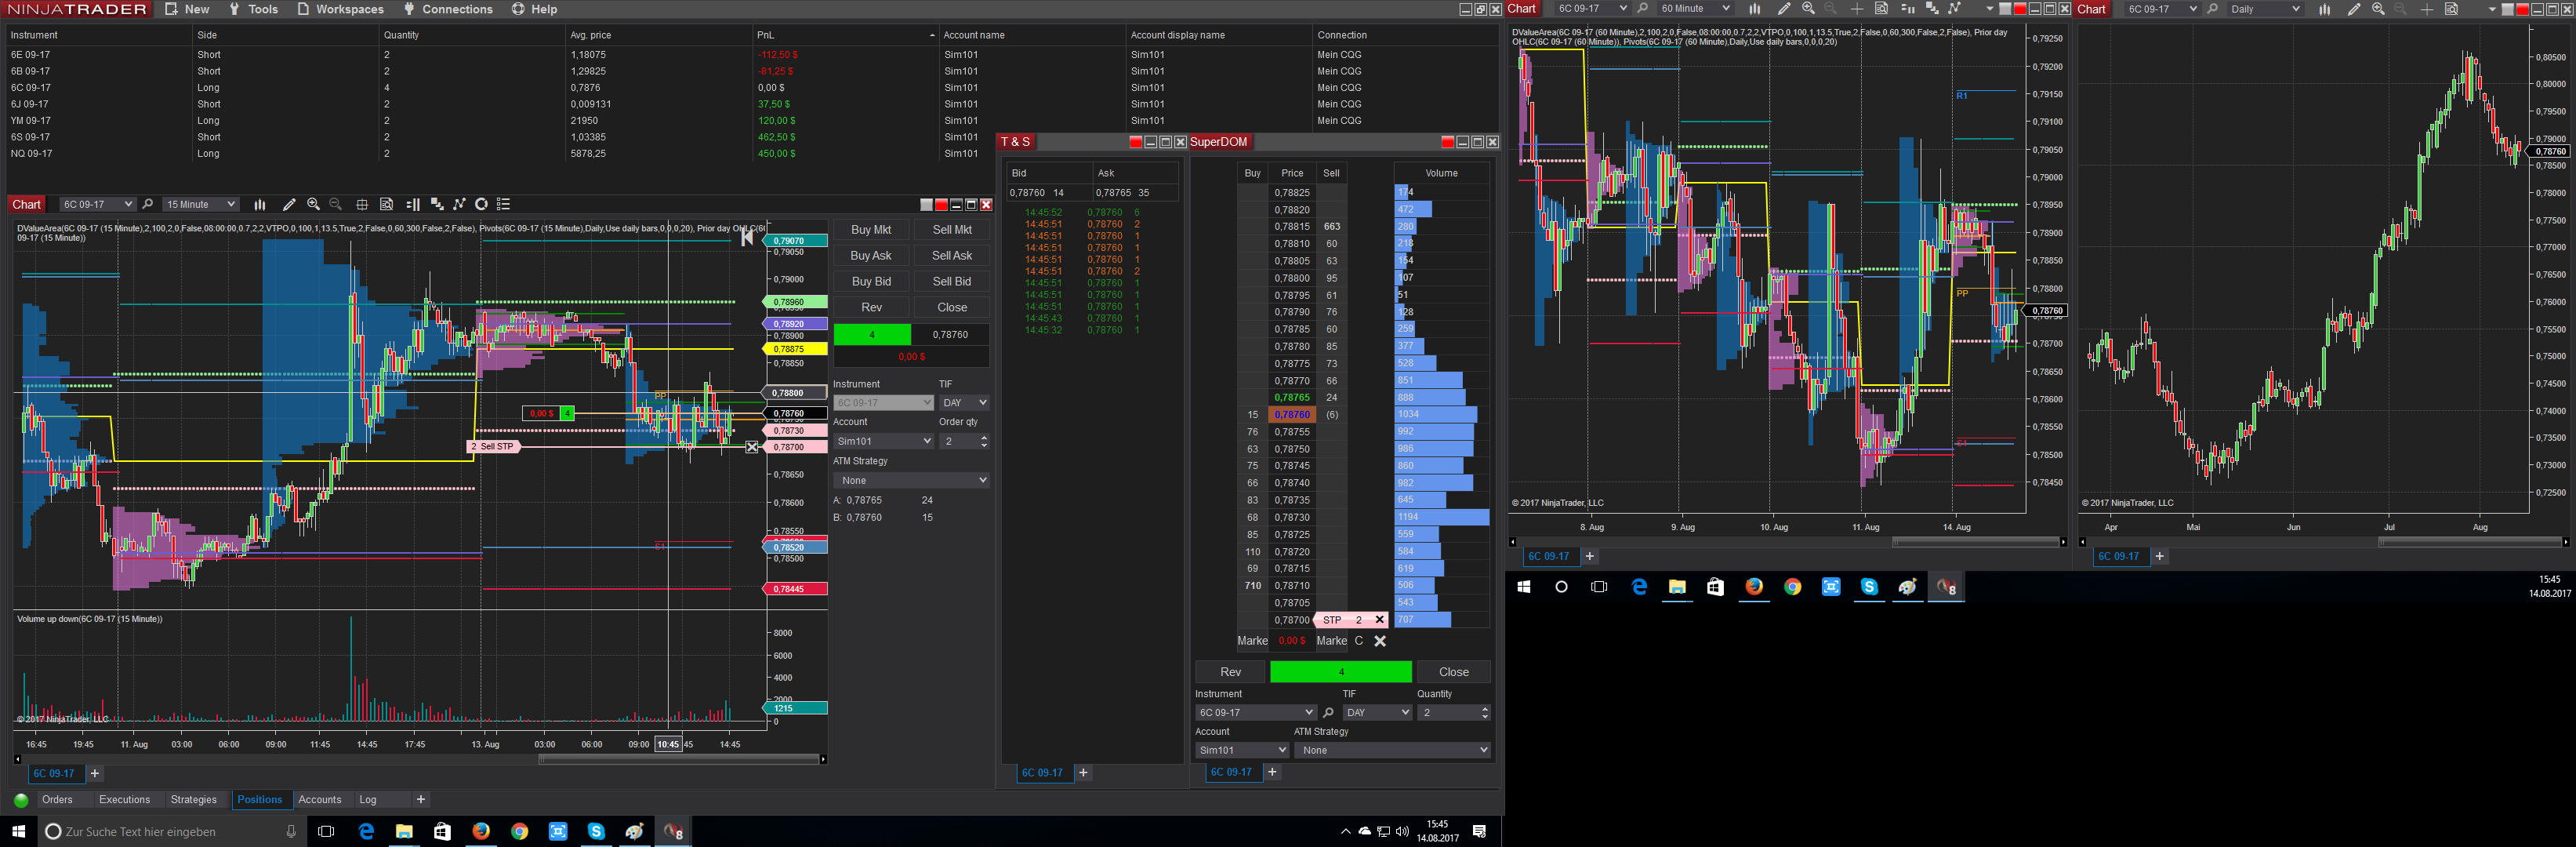Open bar style settings in Daily chart
This screenshot has height=847, width=2576.
tap(2325, 9)
